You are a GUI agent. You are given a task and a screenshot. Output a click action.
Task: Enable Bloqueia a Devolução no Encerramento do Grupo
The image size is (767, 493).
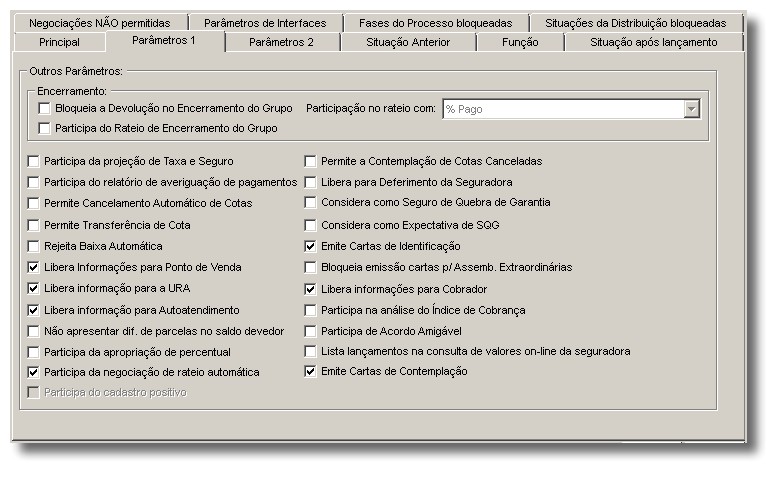(44, 108)
